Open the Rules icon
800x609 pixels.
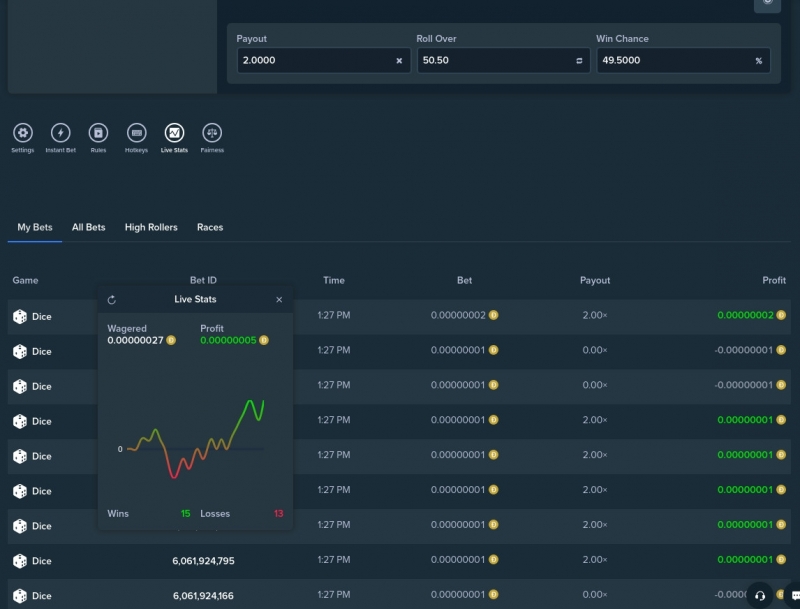98,133
